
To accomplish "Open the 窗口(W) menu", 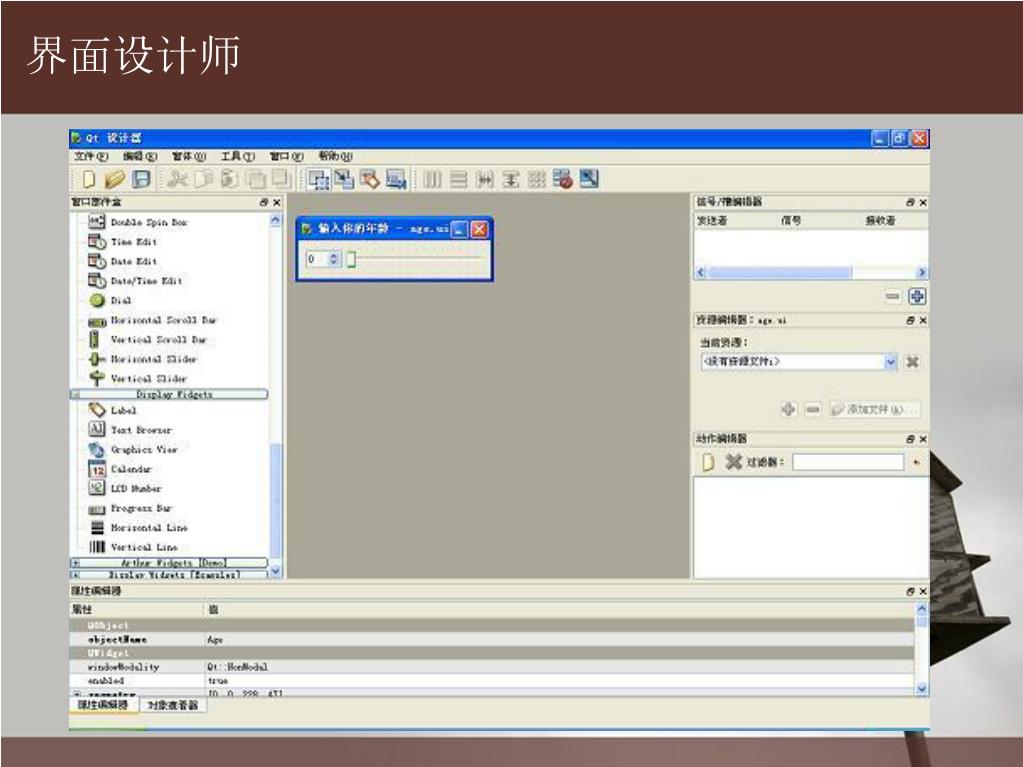I will [x=286, y=157].
